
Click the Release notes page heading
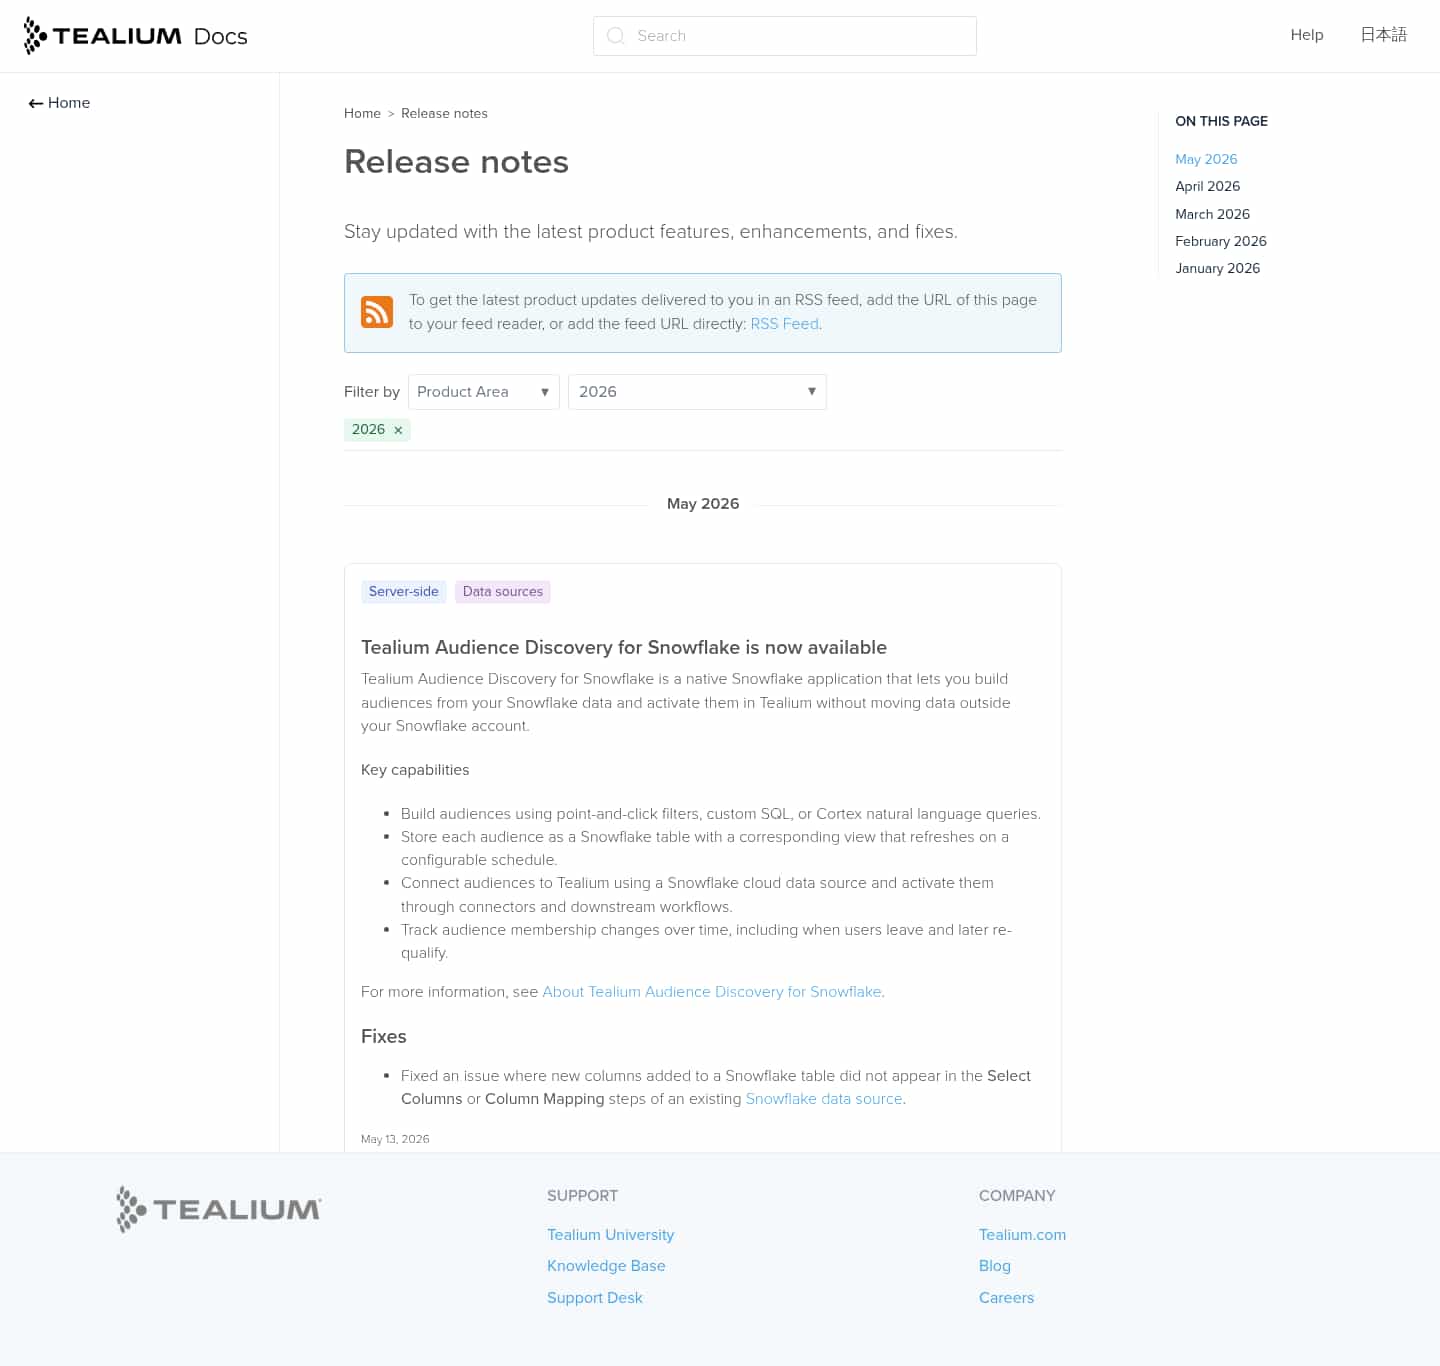pos(456,162)
